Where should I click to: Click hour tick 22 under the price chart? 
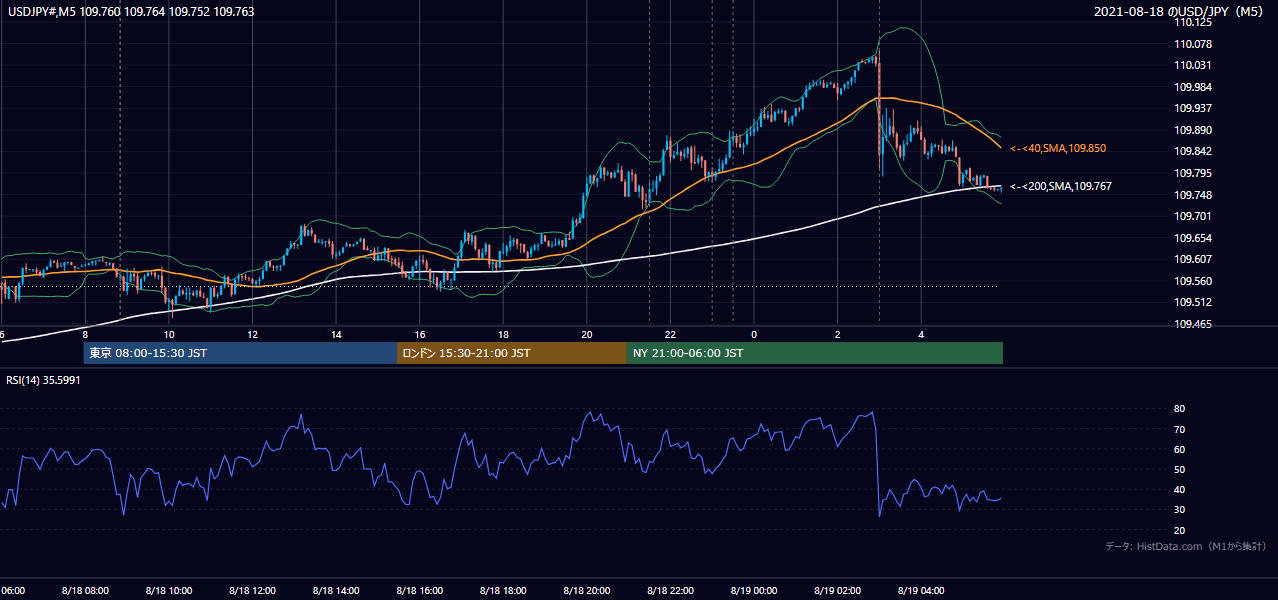pos(671,334)
